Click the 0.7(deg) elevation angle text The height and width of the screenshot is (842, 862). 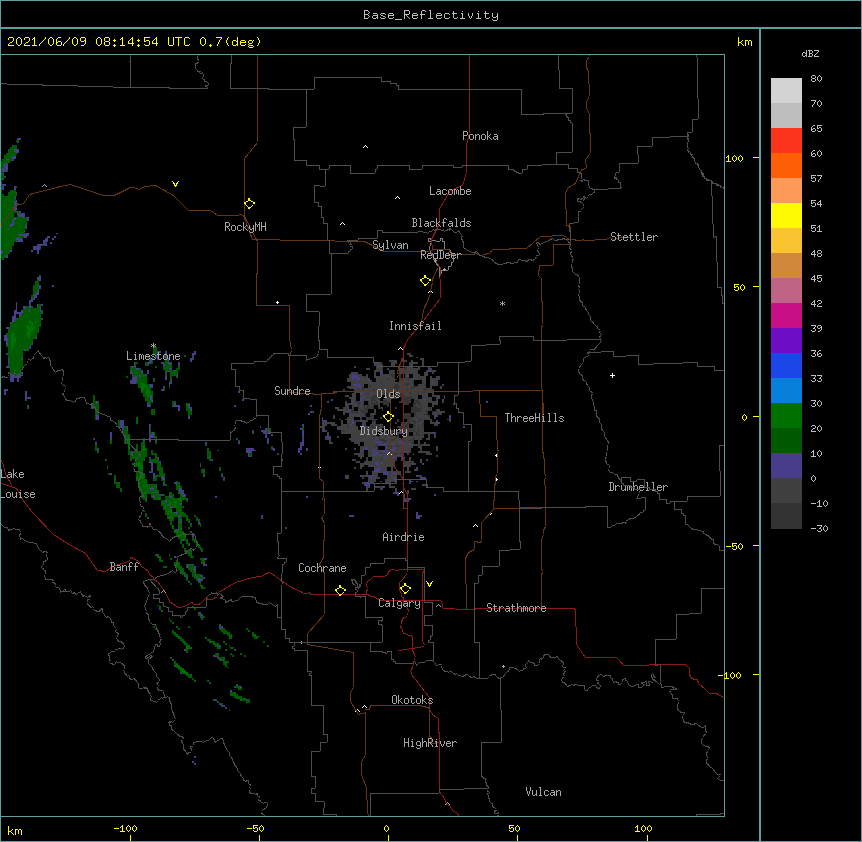[x=230, y=42]
